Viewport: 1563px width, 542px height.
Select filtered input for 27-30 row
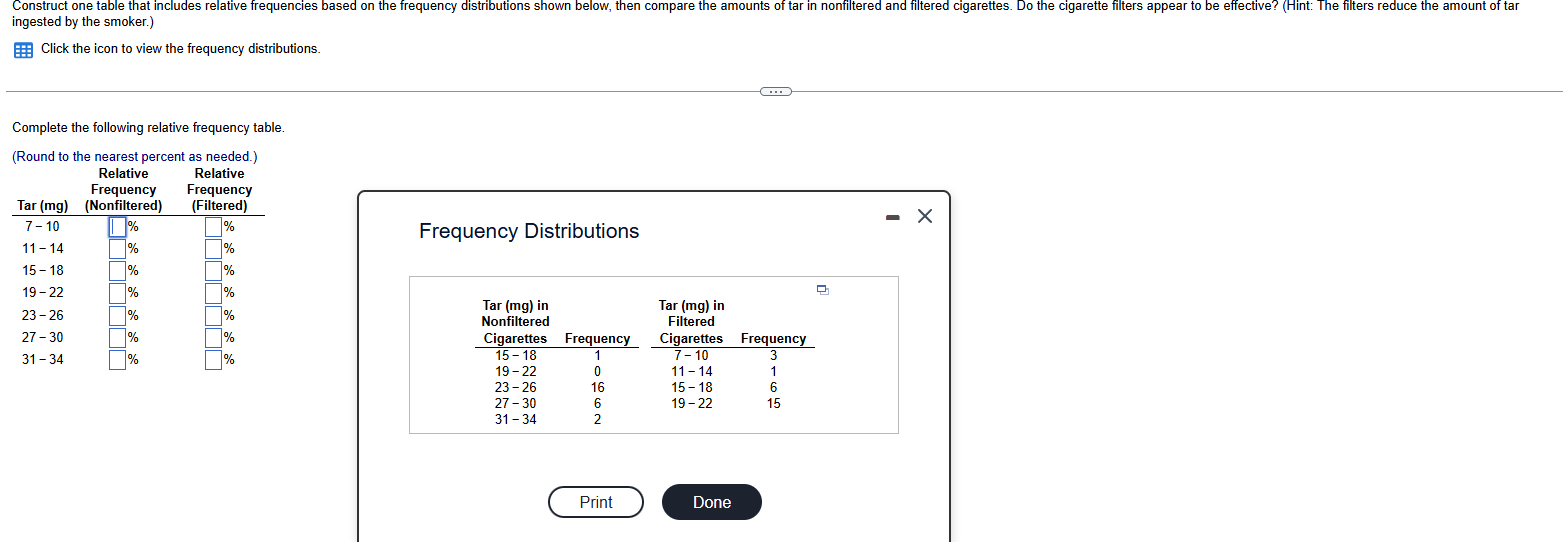(x=214, y=337)
